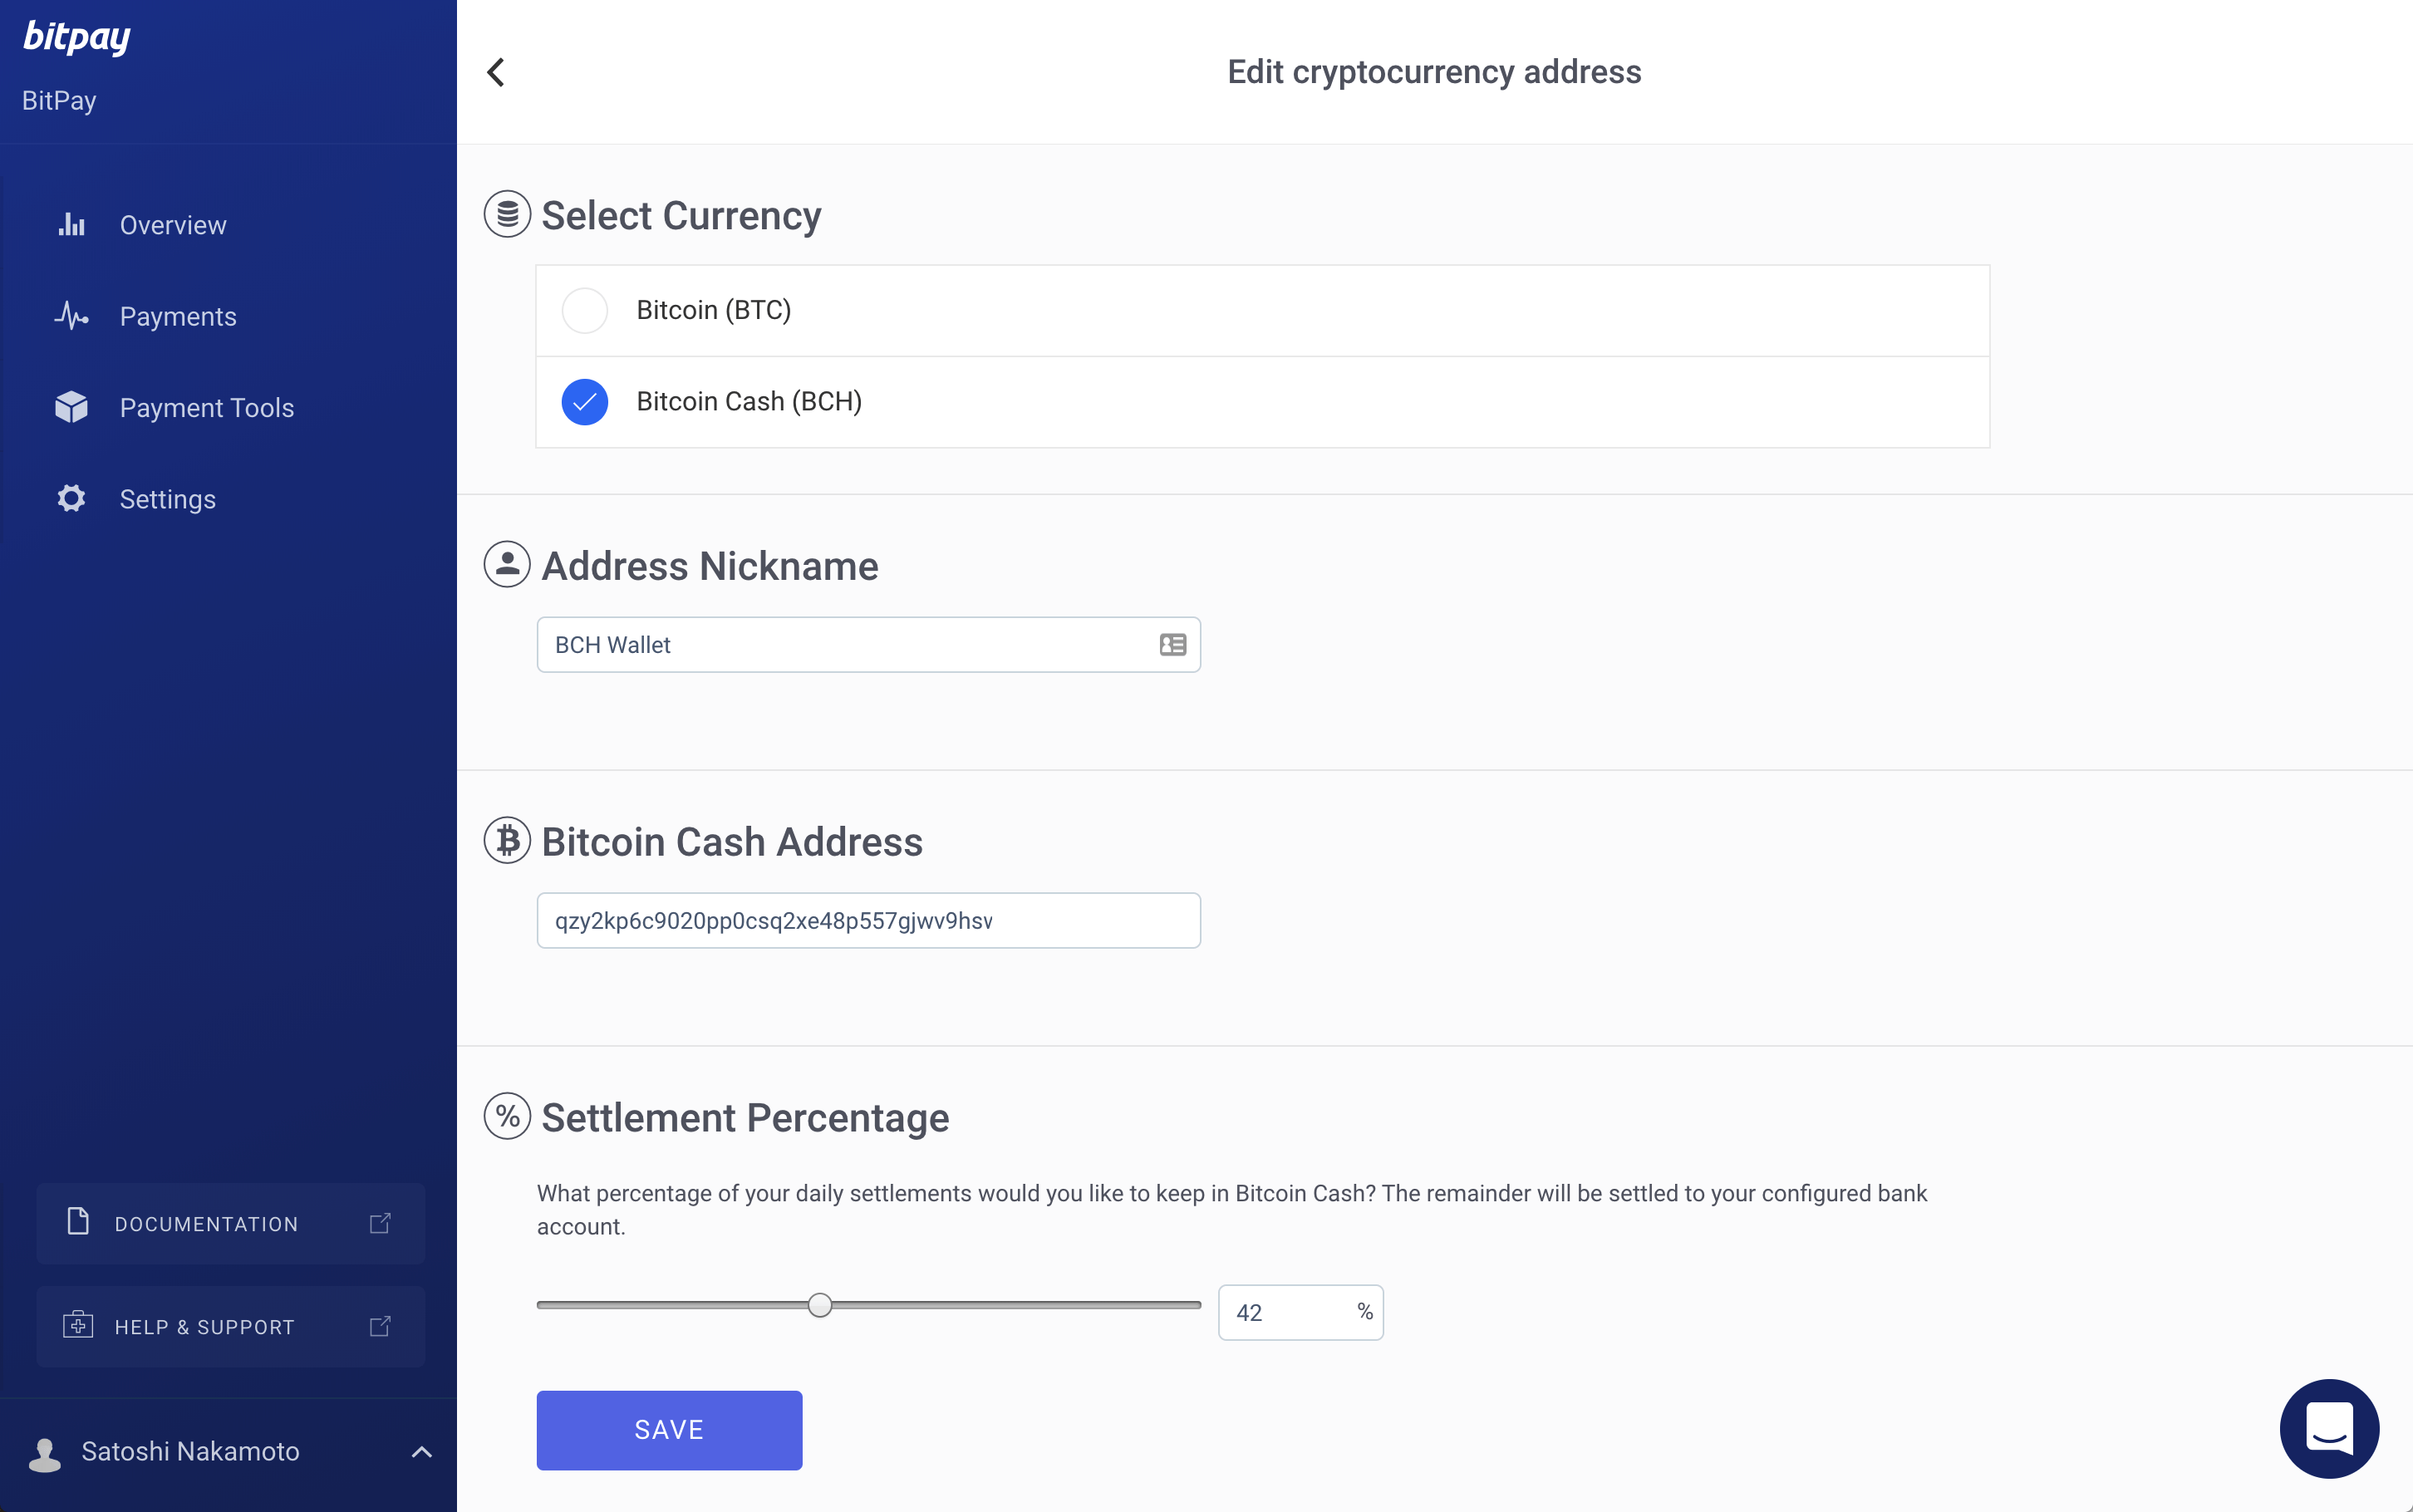Click the settlement percentage number field
This screenshot has width=2413, height=1512.
tap(1289, 1313)
